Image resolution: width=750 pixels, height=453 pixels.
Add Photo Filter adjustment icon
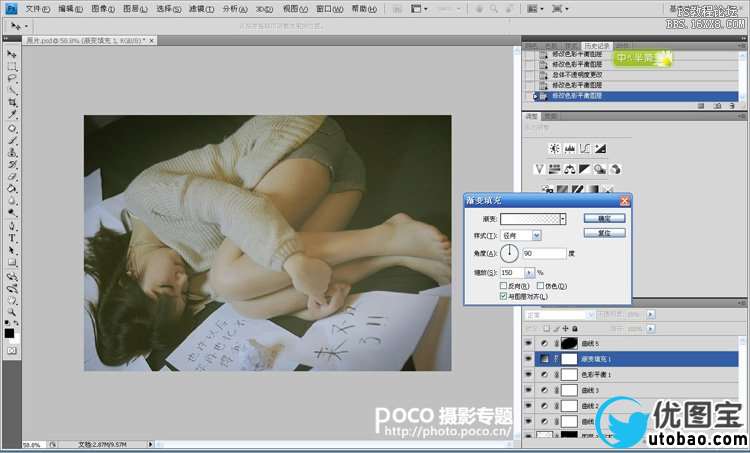[x=600, y=169]
